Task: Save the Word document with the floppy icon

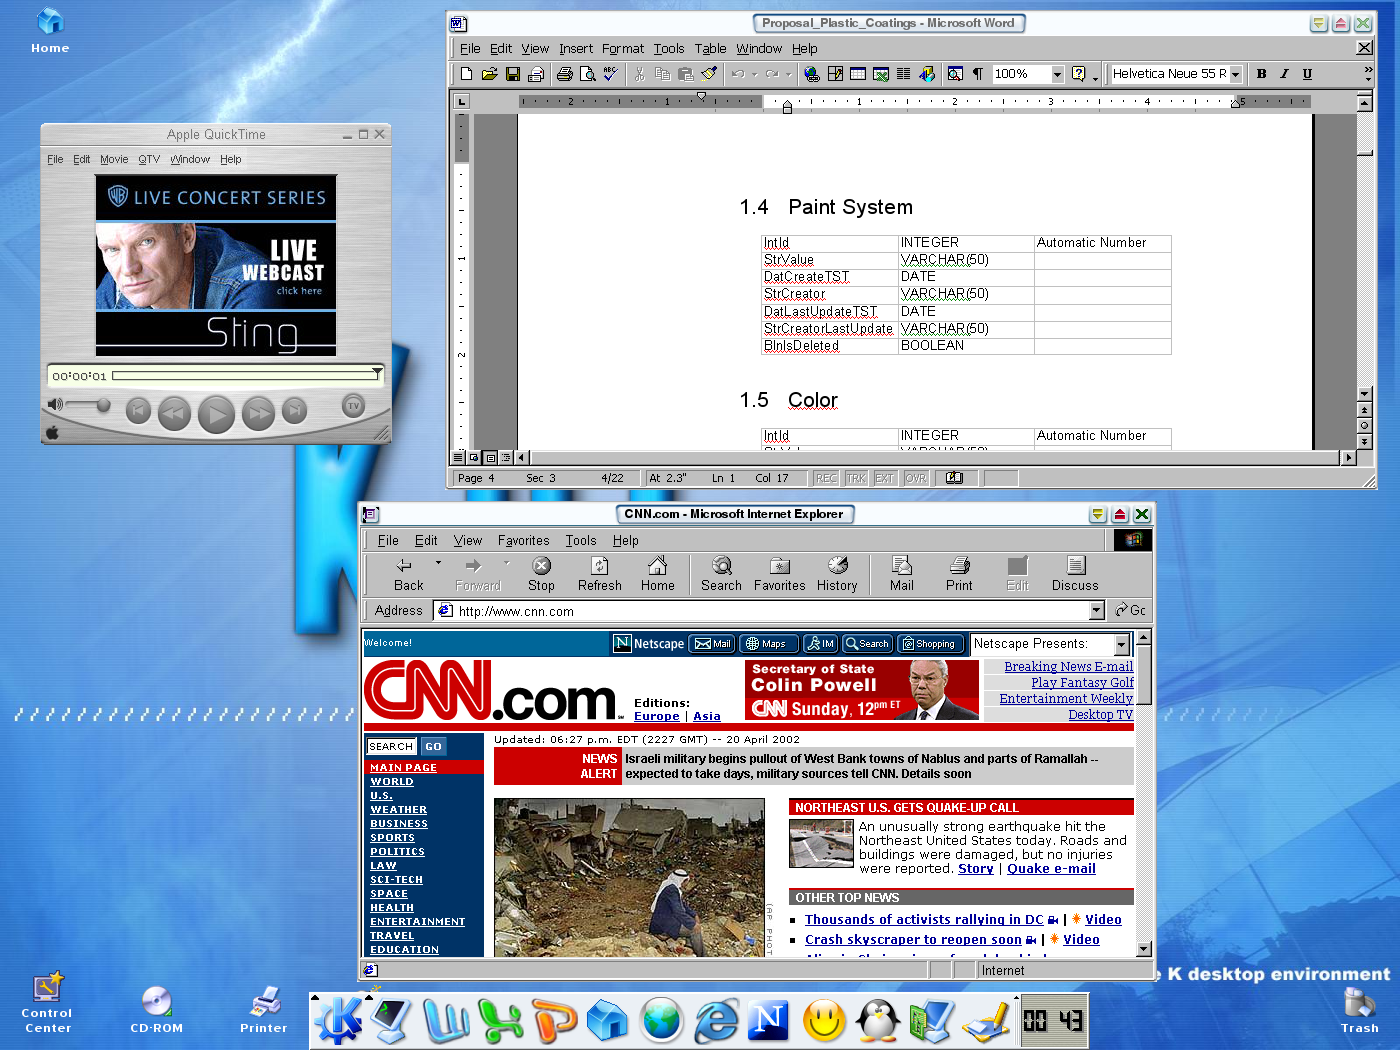Action: 513,74
